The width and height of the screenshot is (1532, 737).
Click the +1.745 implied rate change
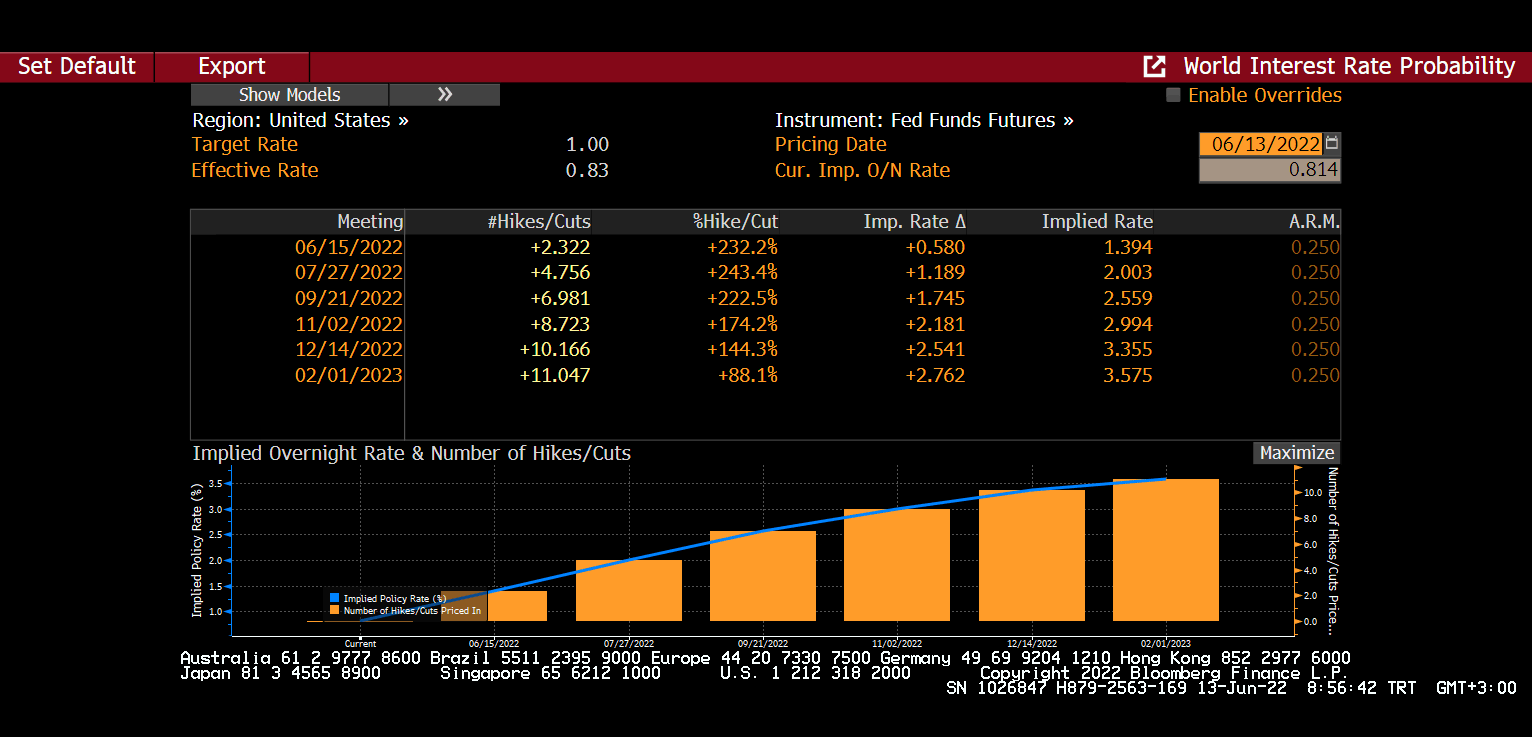click(x=935, y=298)
